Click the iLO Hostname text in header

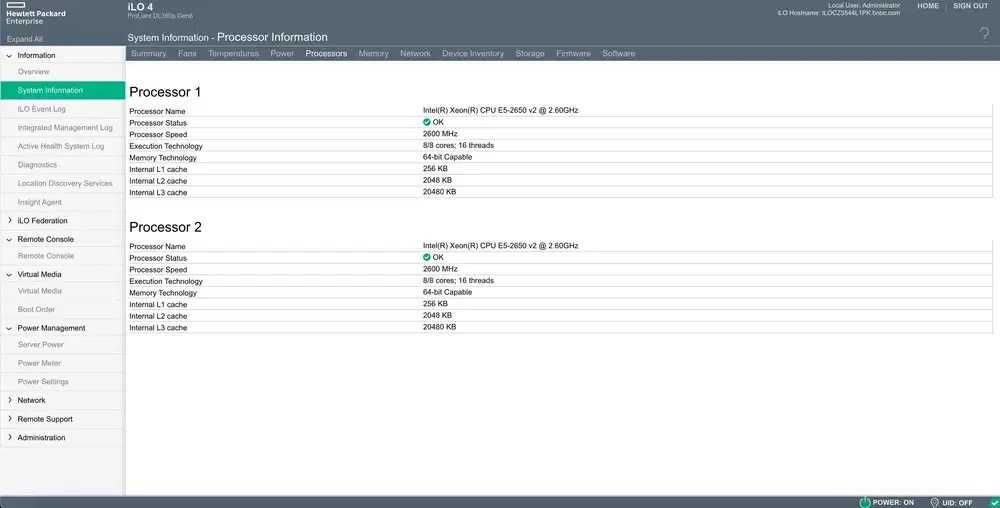point(839,13)
